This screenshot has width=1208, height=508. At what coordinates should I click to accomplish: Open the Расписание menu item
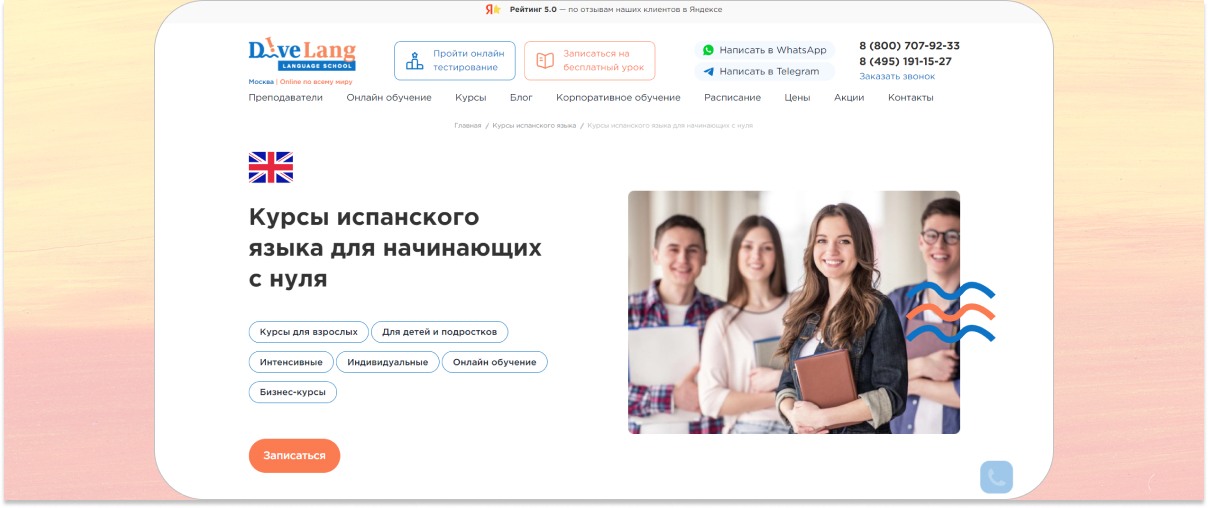[732, 98]
